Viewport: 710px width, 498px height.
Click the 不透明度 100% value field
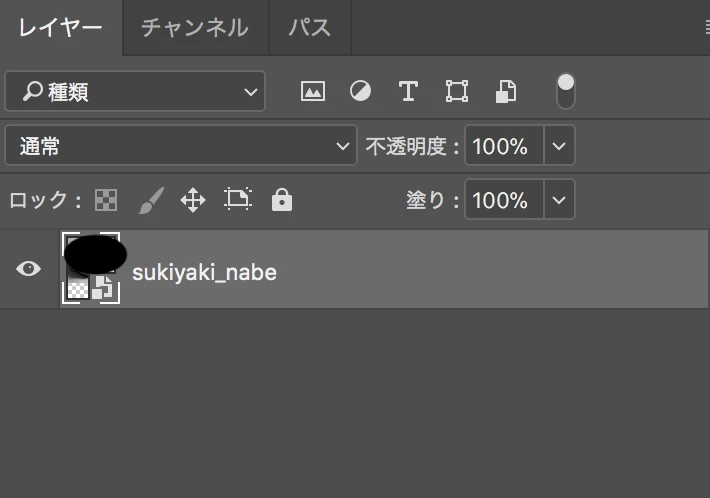[504, 146]
